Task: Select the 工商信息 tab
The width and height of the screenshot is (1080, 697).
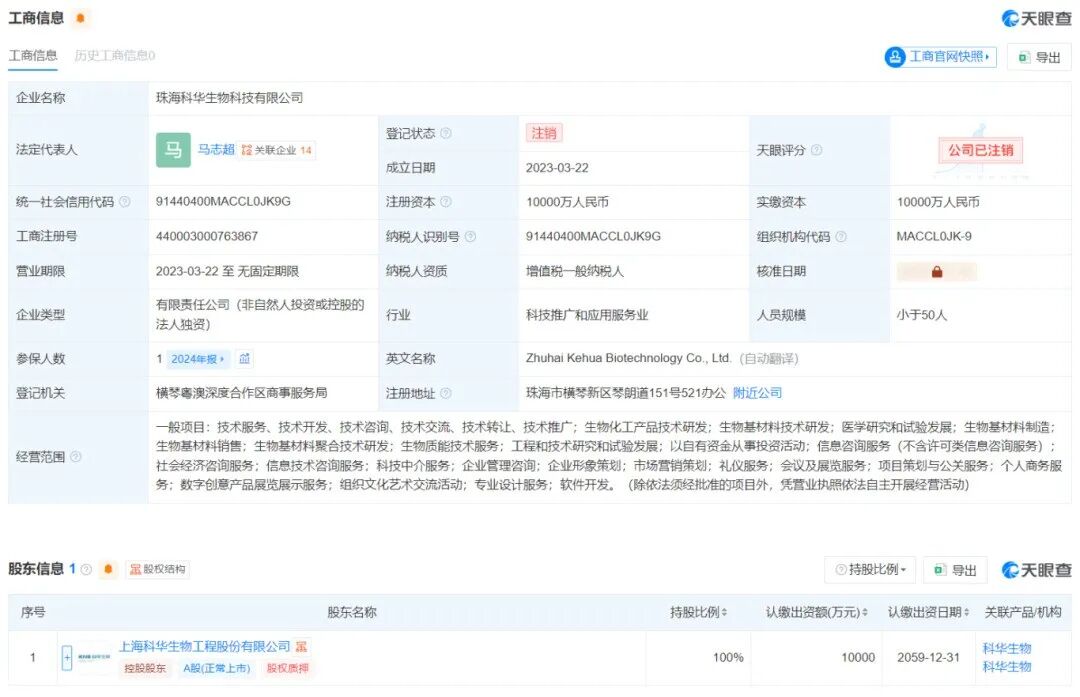Action: (33, 56)
